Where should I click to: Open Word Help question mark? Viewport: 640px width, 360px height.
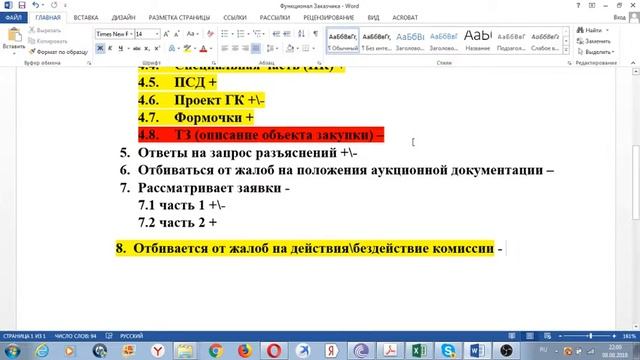(578, 6)
